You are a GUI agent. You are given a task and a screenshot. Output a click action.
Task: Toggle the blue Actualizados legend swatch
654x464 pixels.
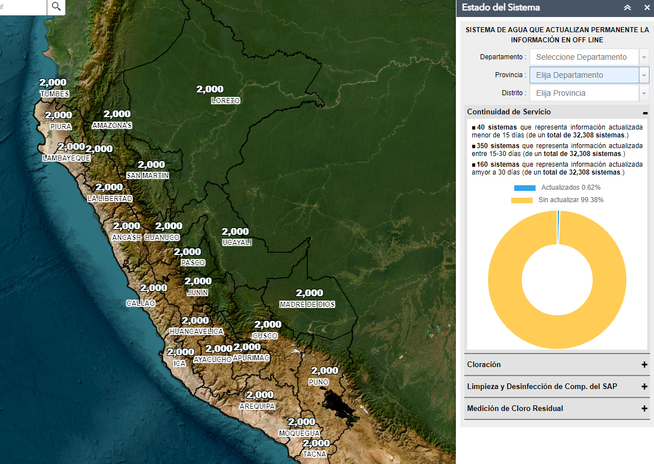point(525,188)
